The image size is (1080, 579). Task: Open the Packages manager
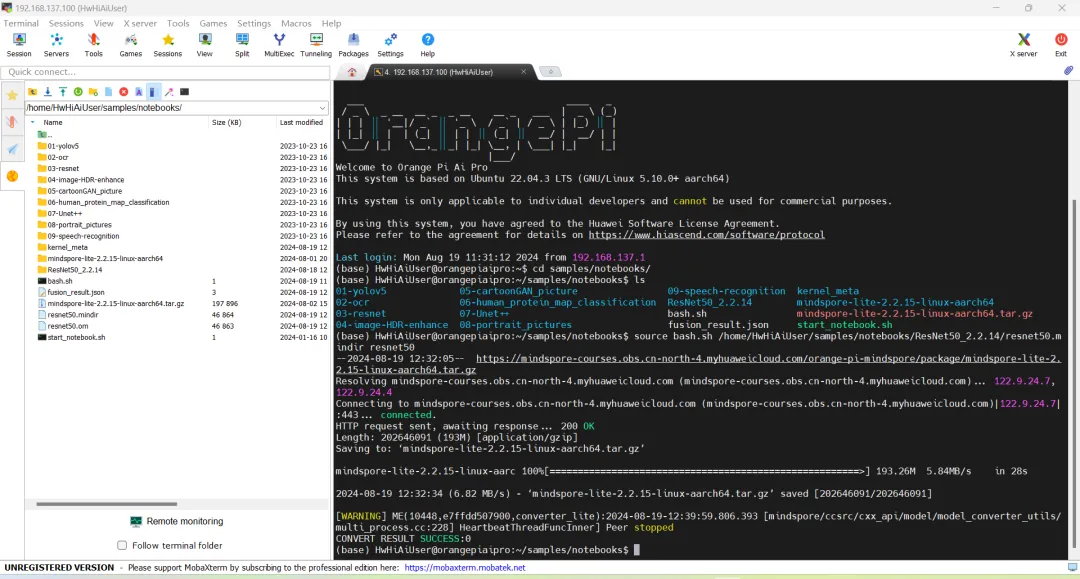point(353,44)
